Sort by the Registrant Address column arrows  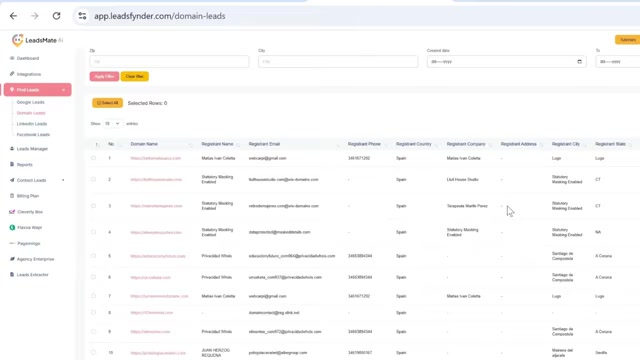coord(541,144)
